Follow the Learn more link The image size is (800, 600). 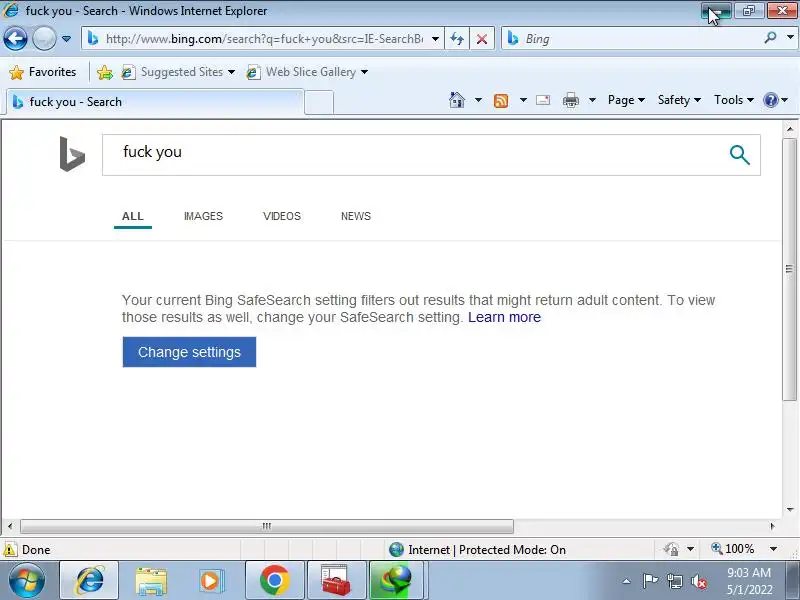click(504, 317)
